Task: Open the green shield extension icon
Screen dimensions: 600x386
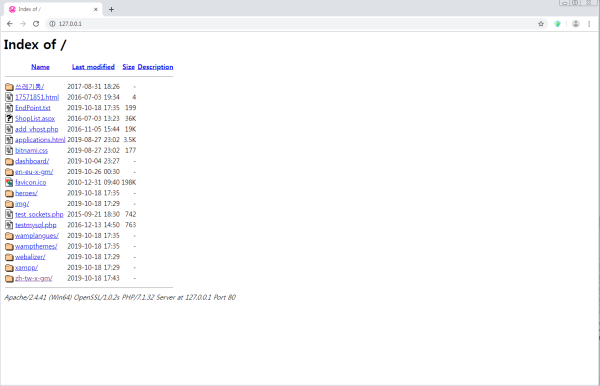Action: click(558, 24)
